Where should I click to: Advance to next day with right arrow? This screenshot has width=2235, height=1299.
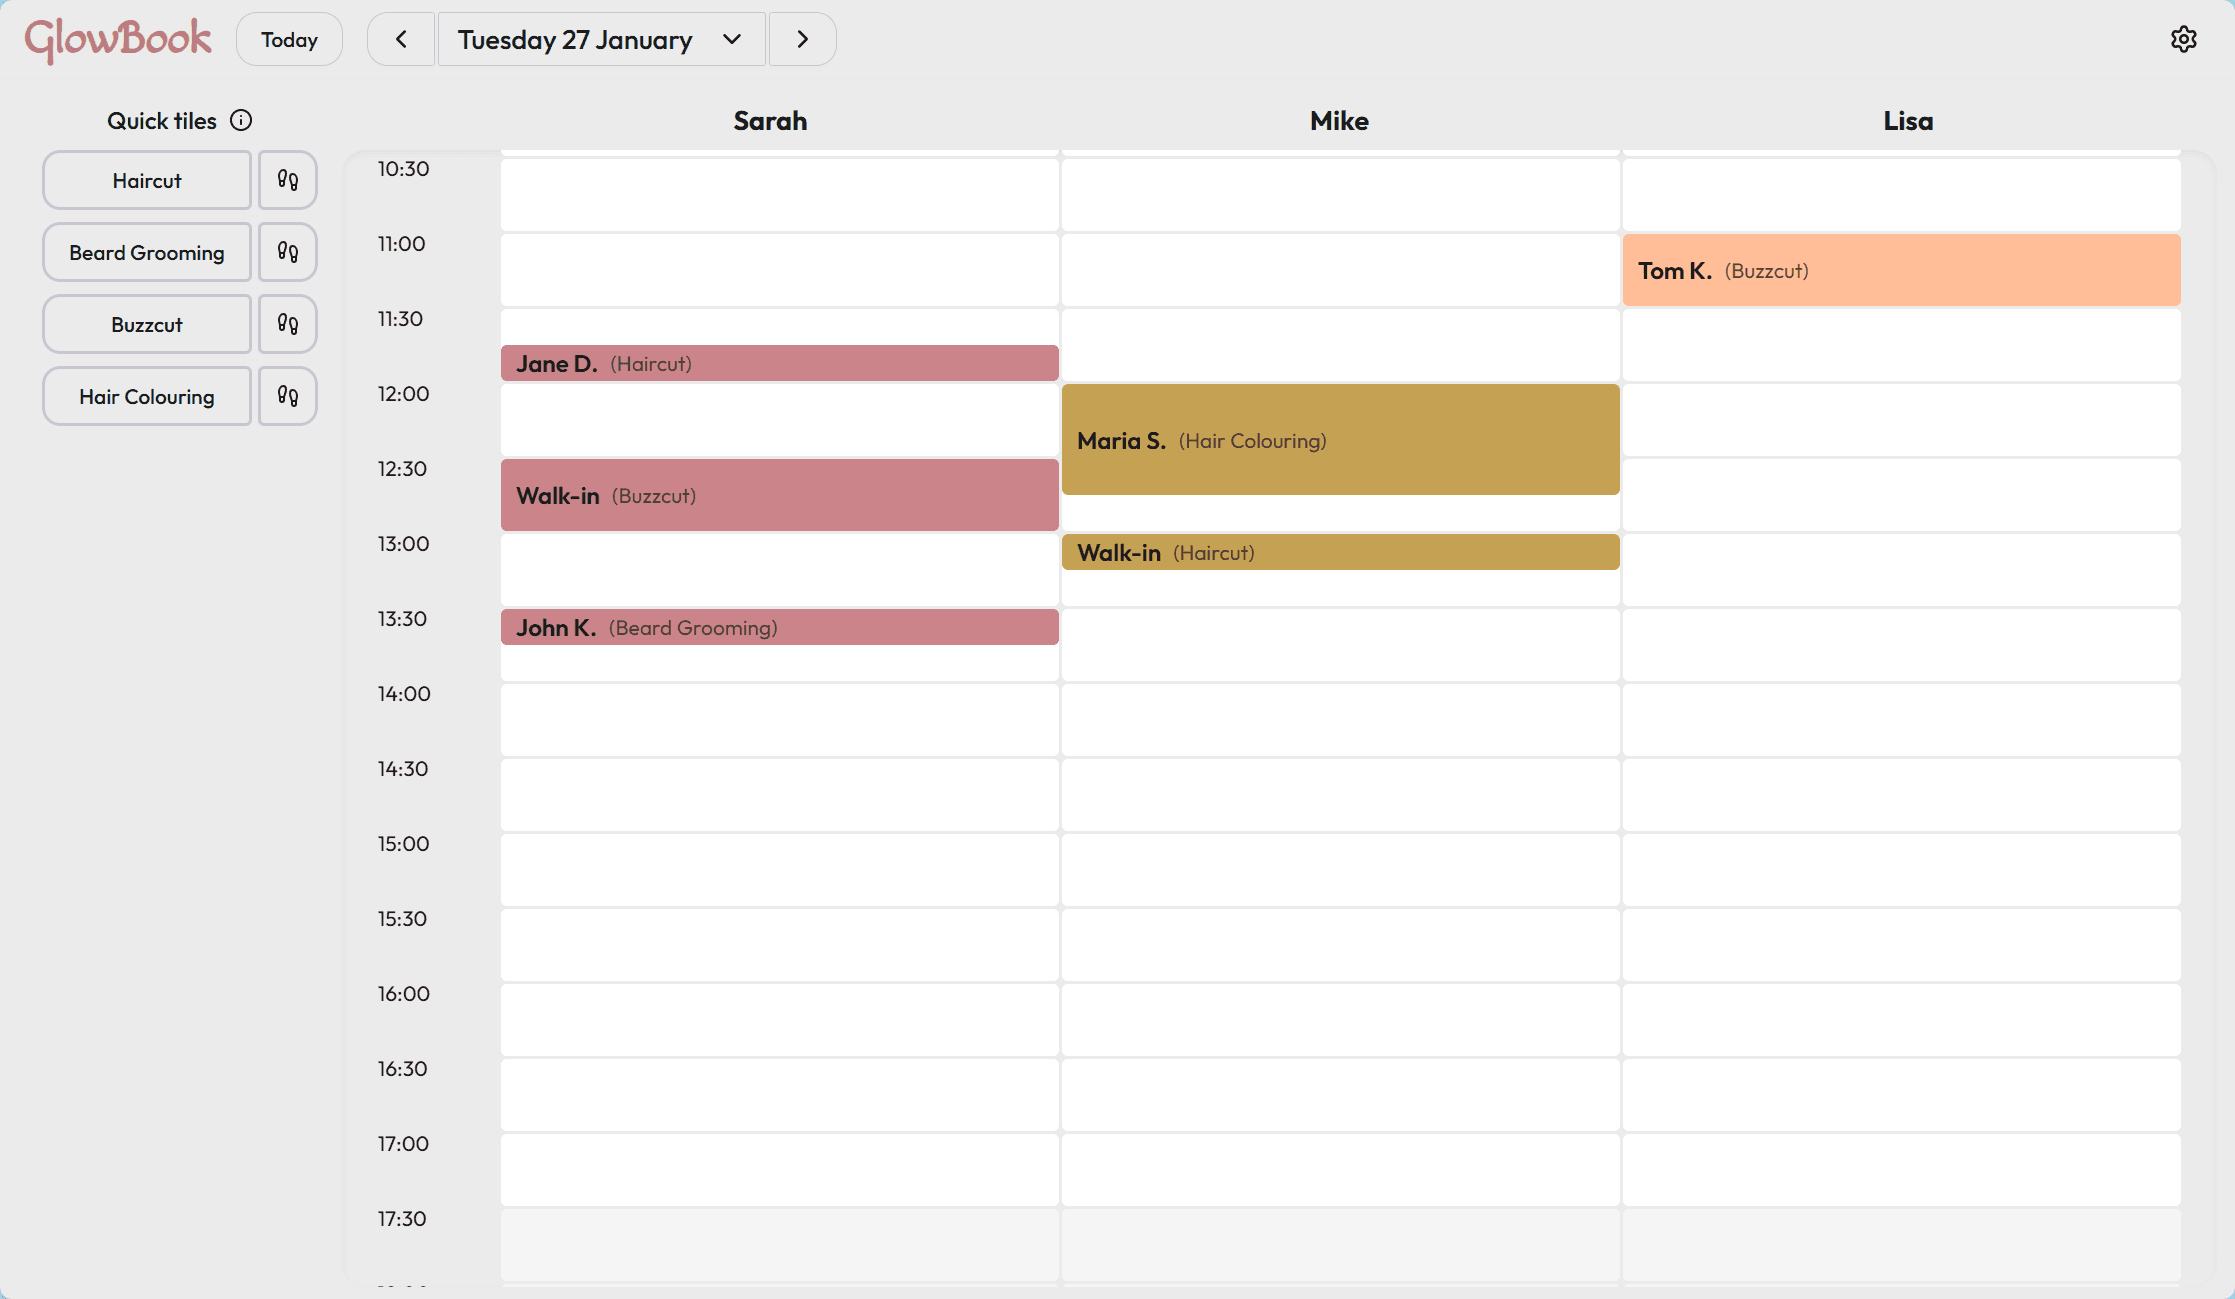point(802,39)
